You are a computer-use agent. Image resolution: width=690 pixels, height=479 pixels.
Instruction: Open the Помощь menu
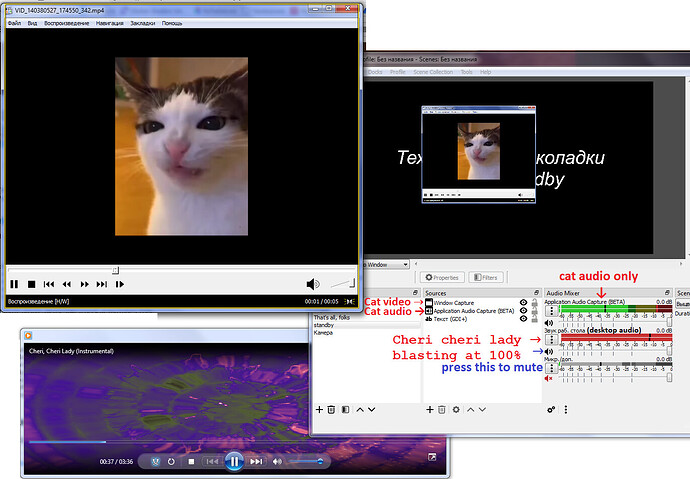172,23
